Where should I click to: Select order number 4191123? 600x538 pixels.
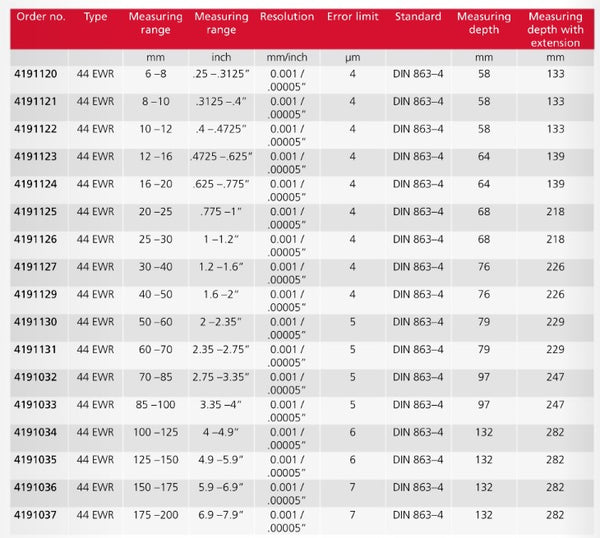pyautogui.click(x=36, y=156)
